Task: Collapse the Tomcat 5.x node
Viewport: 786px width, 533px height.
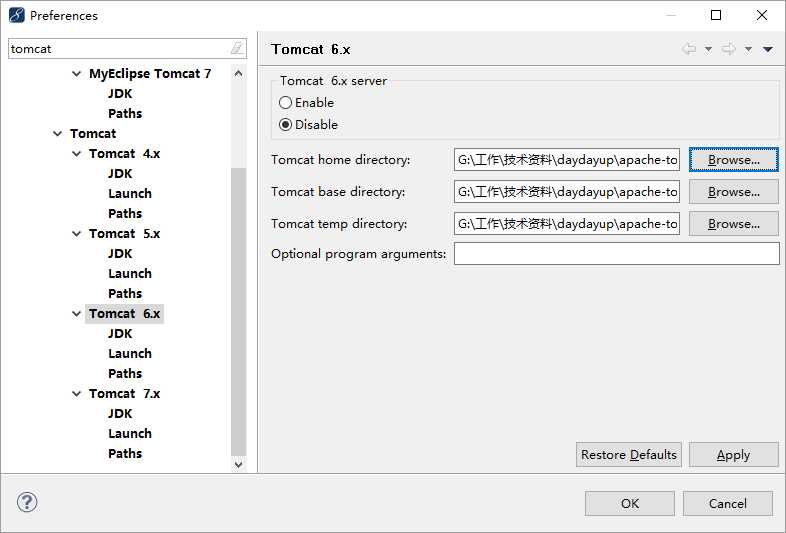Action: click(x=76, y=234)
